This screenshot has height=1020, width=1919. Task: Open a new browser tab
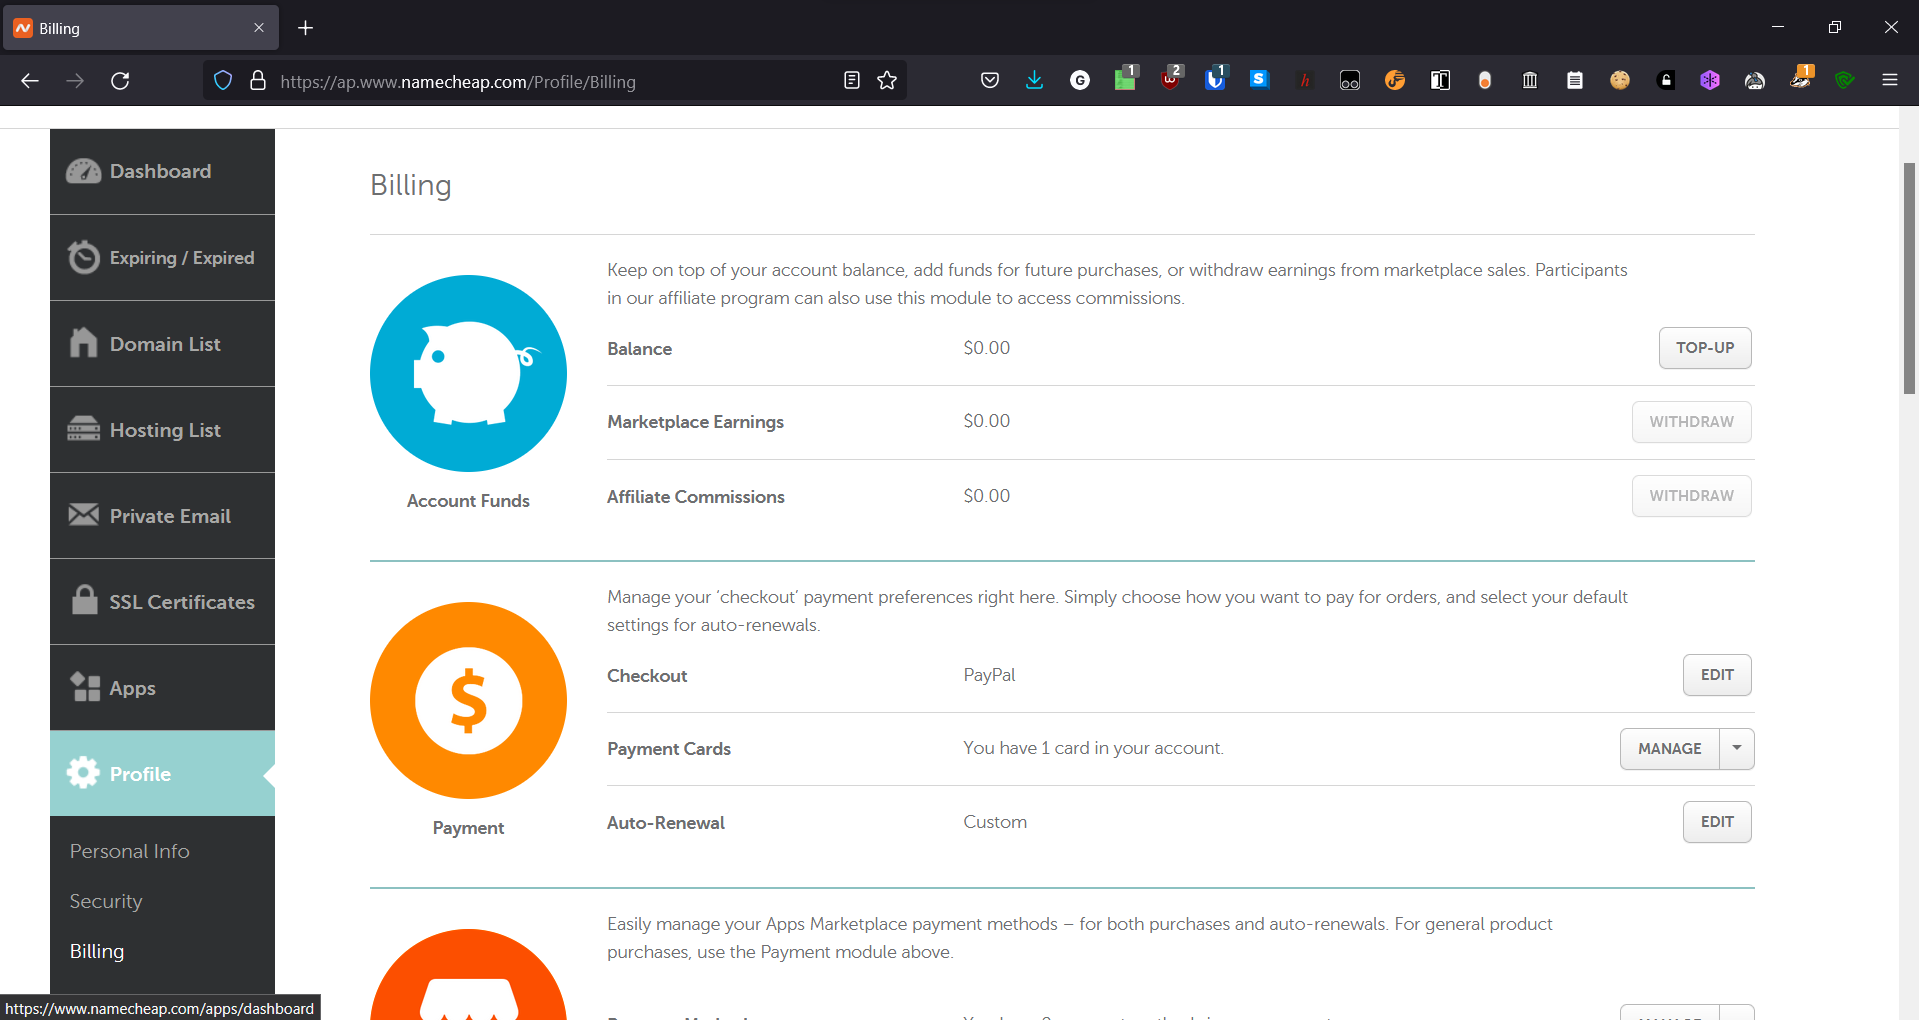click(x=306, y=28)
